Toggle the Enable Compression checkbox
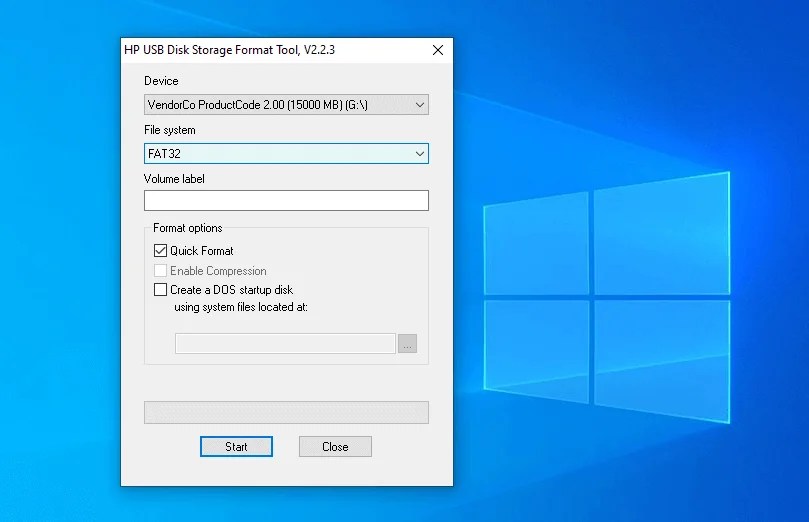 [x=160, y=270]
